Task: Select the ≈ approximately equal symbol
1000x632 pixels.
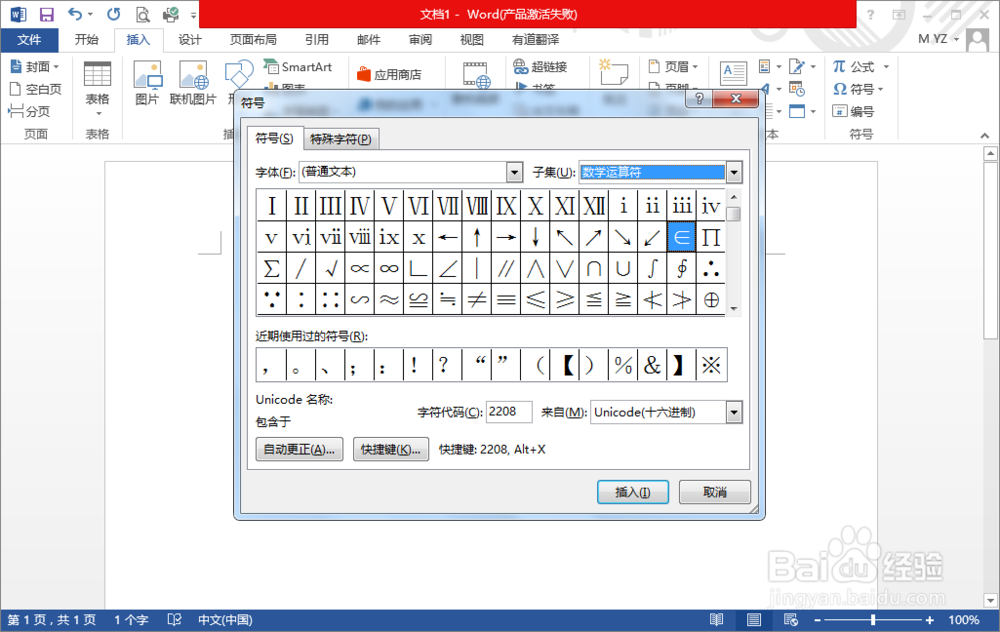Action: (389, 299)
